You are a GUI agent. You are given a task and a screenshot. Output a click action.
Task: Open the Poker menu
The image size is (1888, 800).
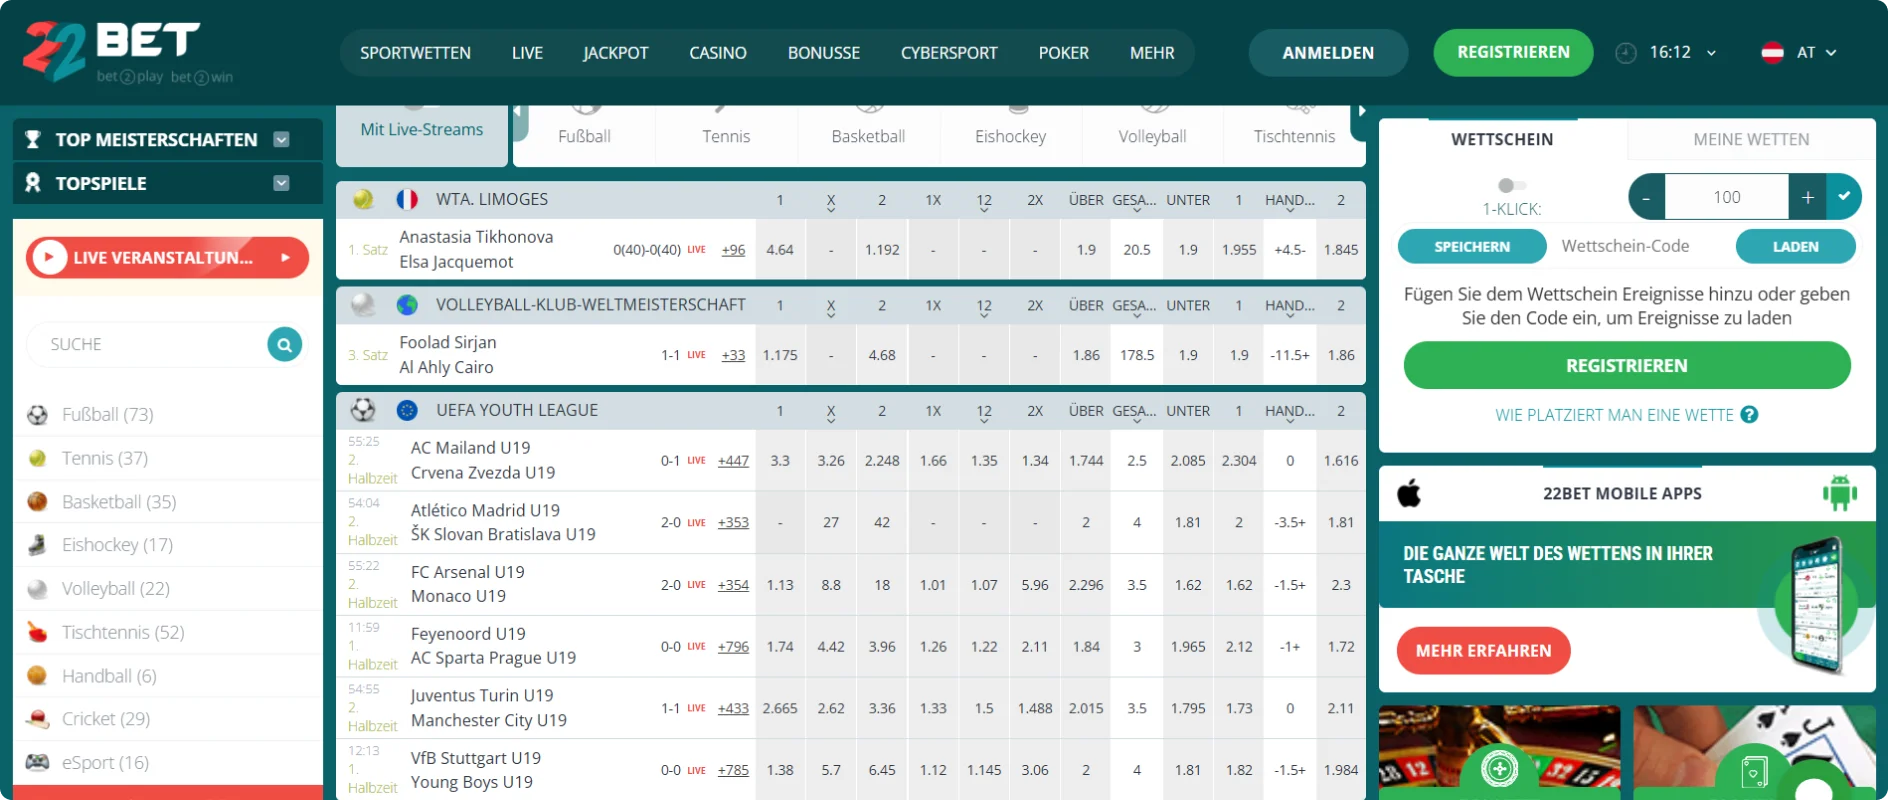point(1063,53)
